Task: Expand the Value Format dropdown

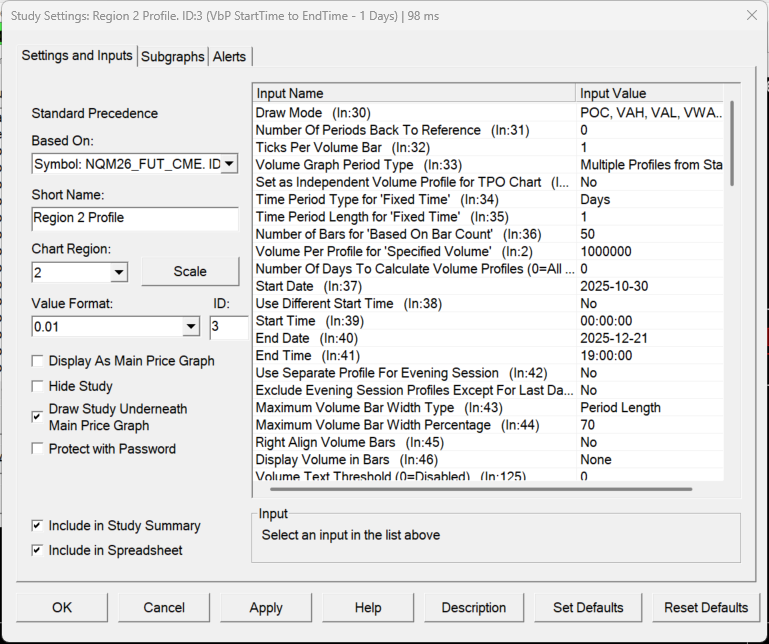Action: pos(191,326)
